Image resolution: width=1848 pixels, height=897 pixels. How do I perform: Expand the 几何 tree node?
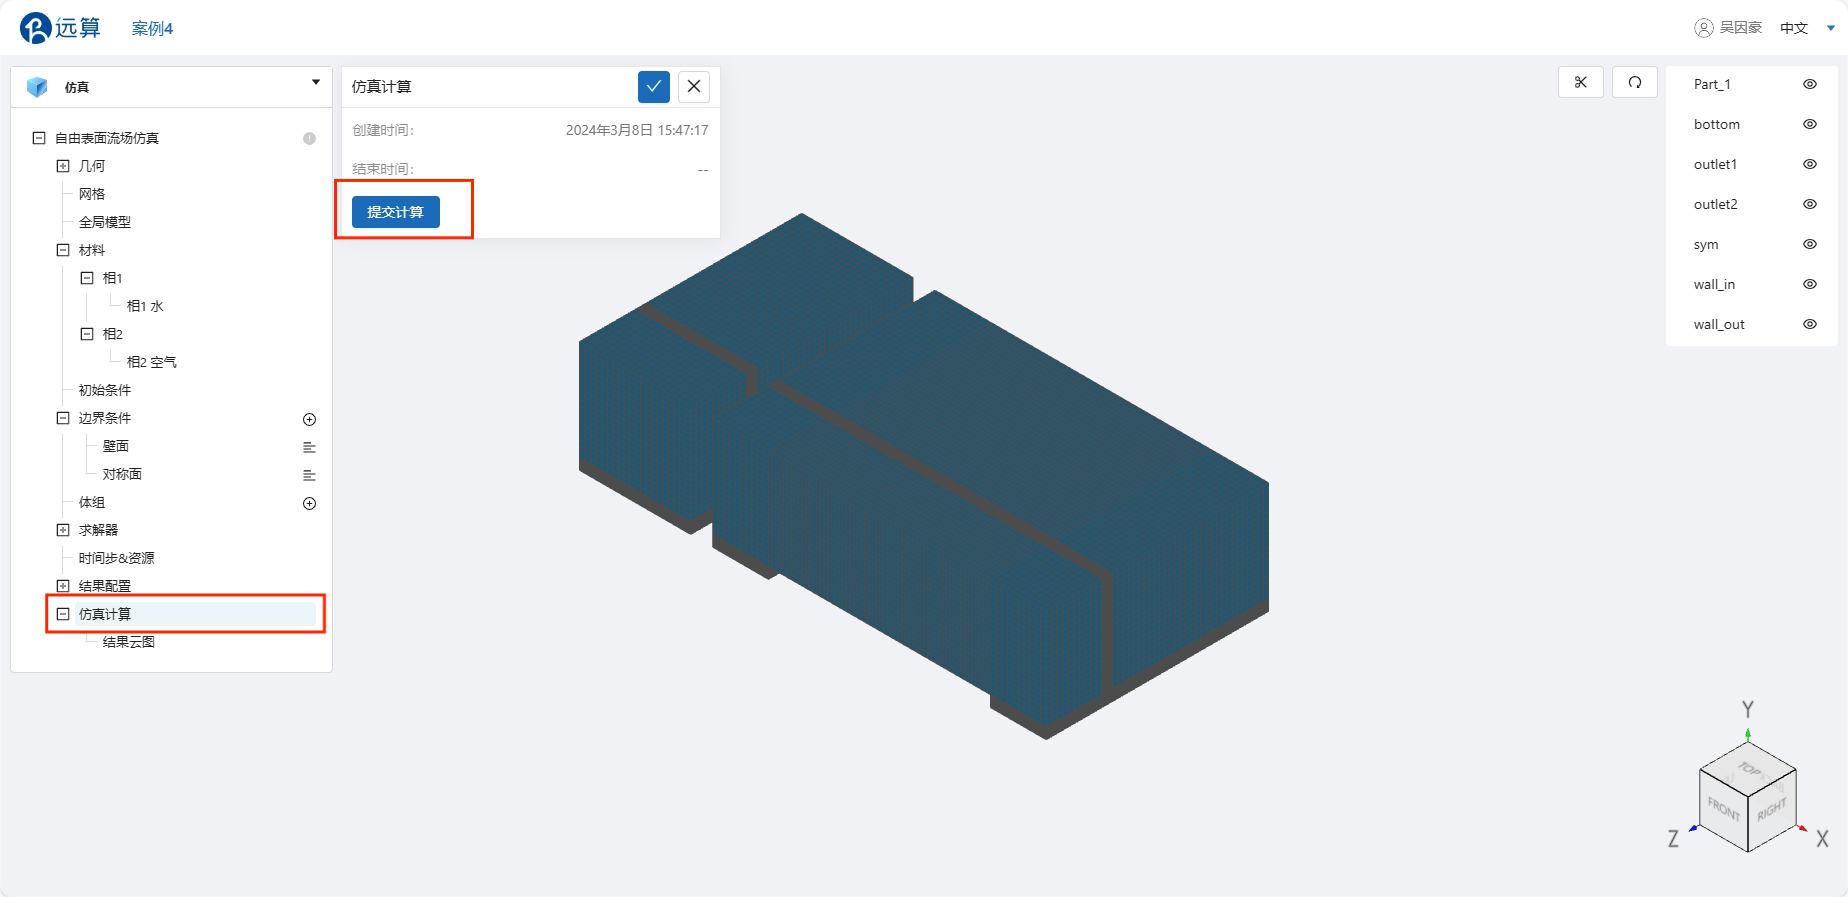[63, 166]
